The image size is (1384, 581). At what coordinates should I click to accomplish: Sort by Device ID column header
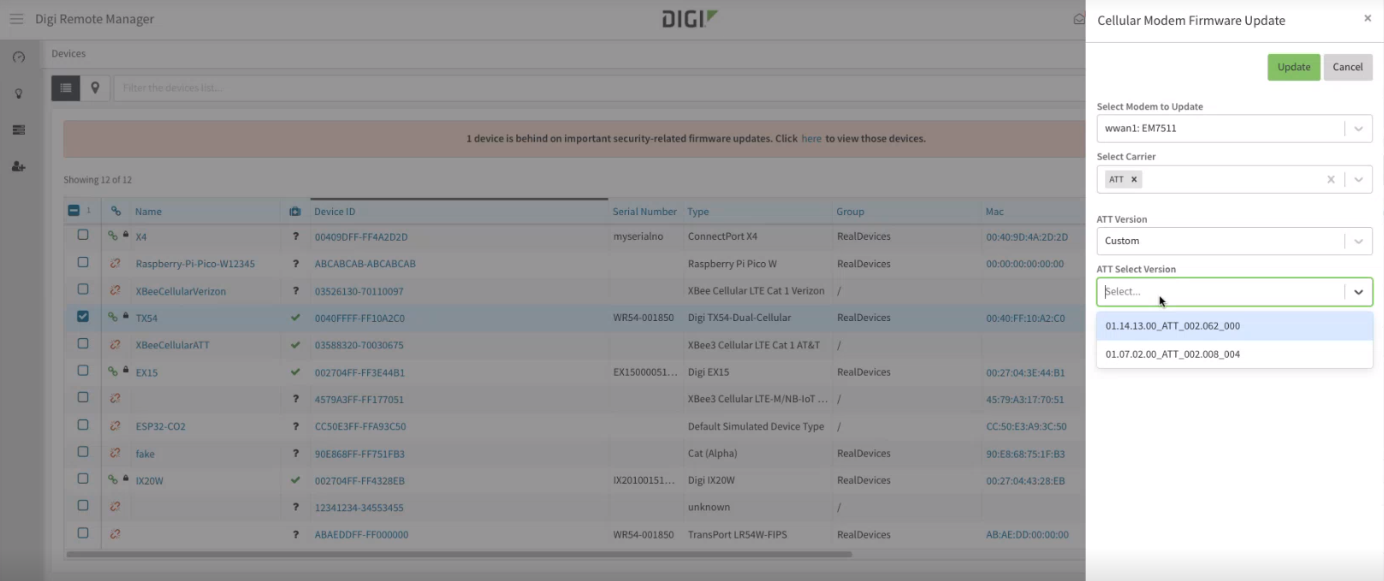334,212
